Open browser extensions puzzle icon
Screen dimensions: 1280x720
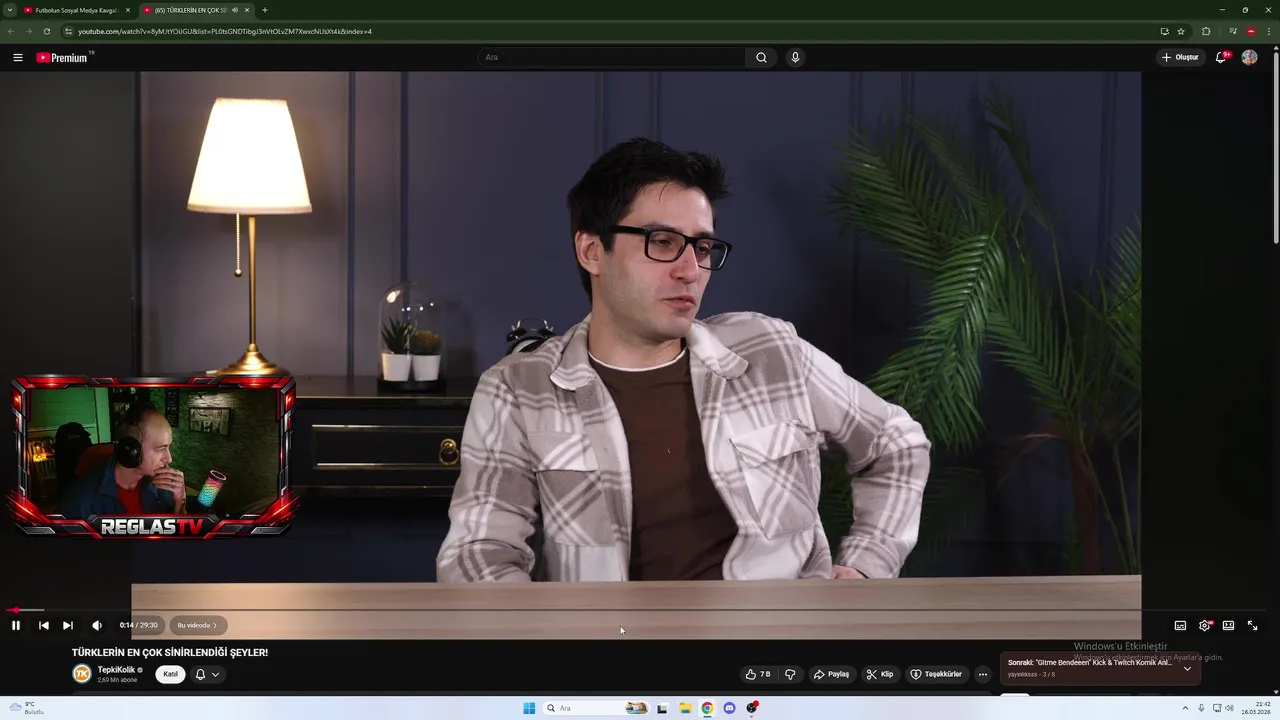1206,31
